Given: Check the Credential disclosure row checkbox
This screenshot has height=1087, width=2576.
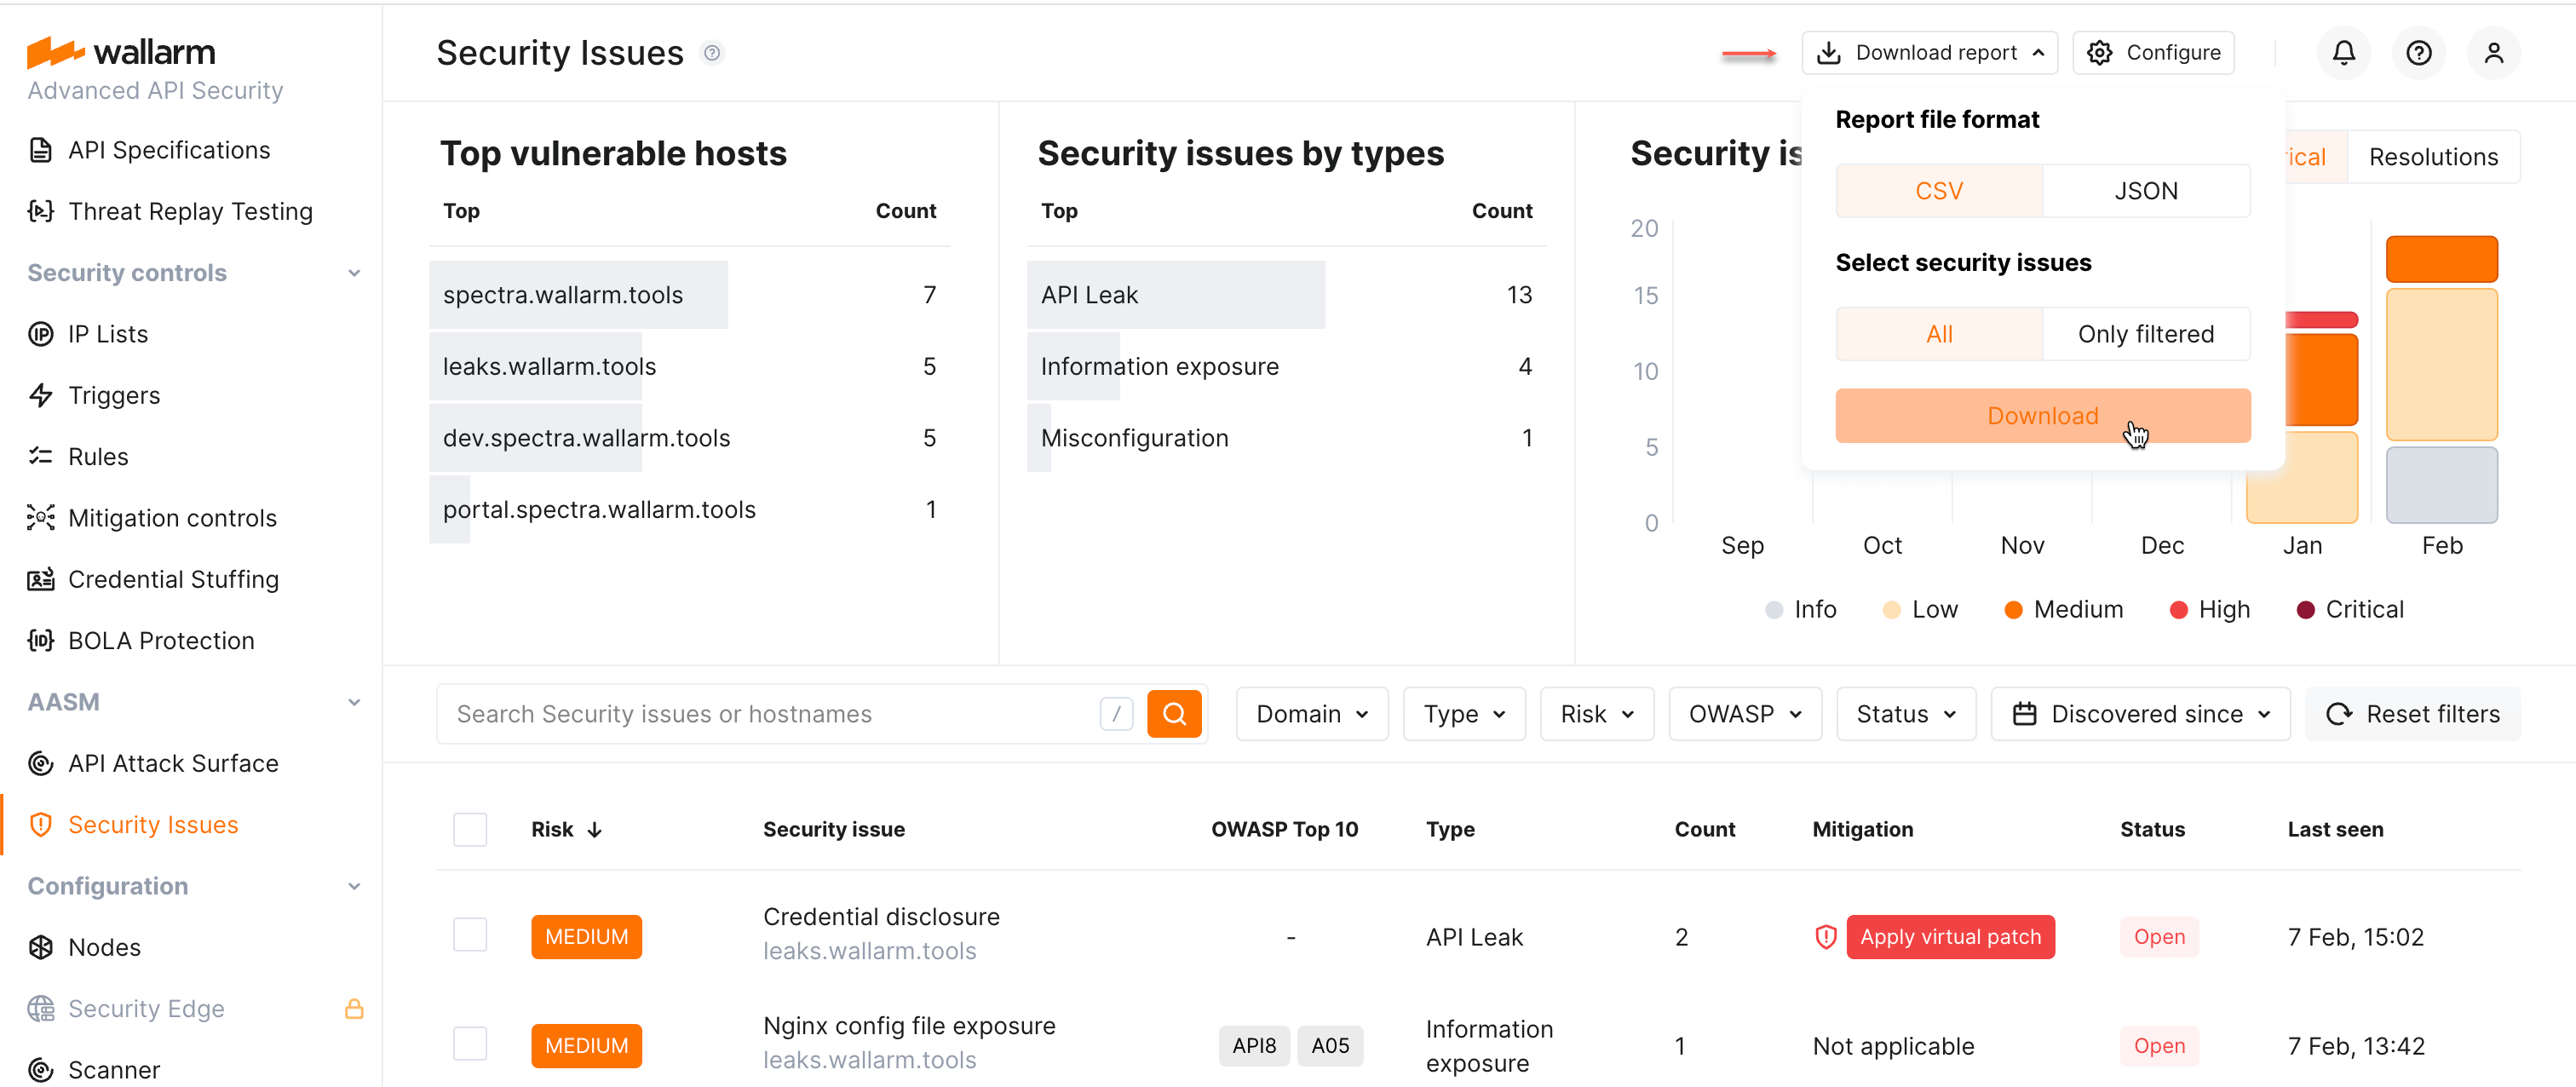Looking at the screenshot, I should click(x=469, y=935).
